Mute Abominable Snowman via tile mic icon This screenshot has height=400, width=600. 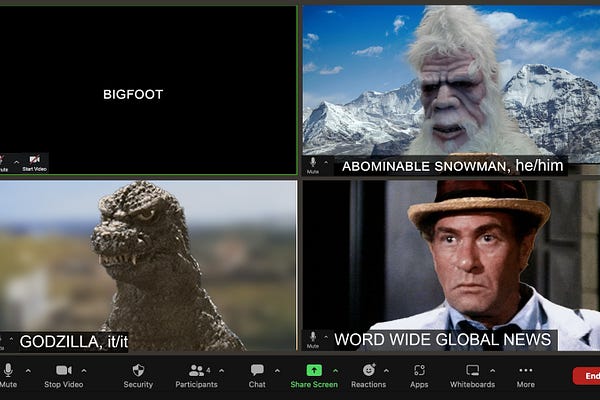point(313,165)
